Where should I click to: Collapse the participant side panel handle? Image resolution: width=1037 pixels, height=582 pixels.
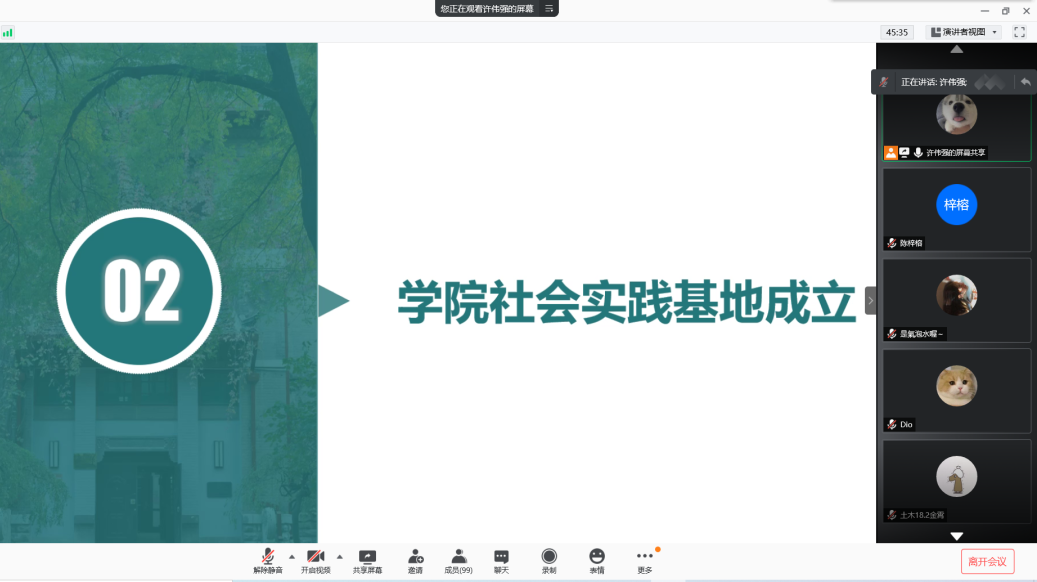click(870, 300)
